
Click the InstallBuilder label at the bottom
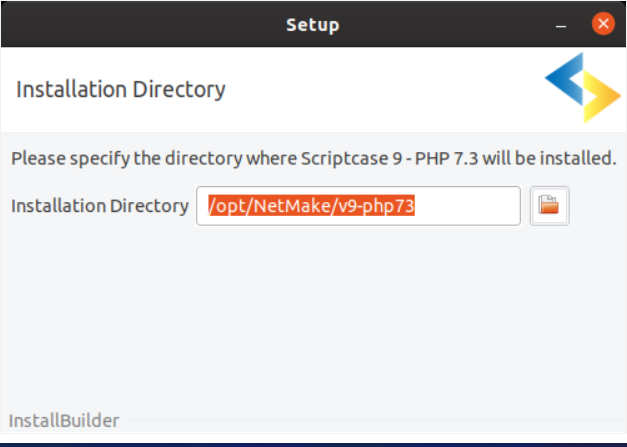click(64, 421)
